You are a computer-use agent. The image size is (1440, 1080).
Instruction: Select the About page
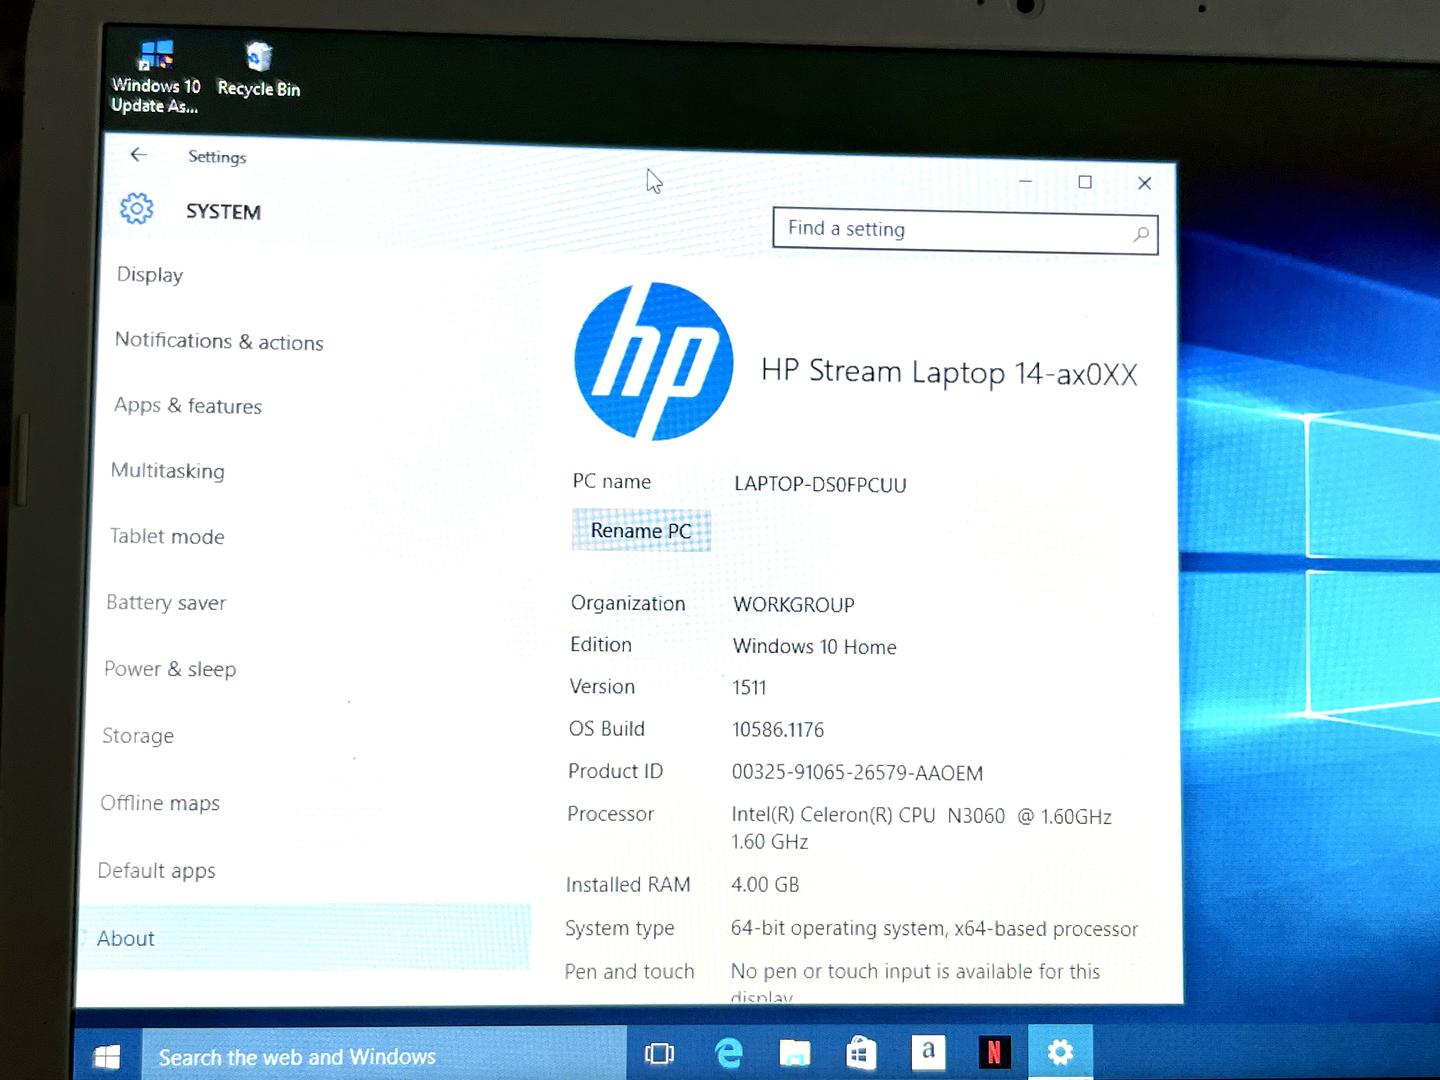click(304, 938)
